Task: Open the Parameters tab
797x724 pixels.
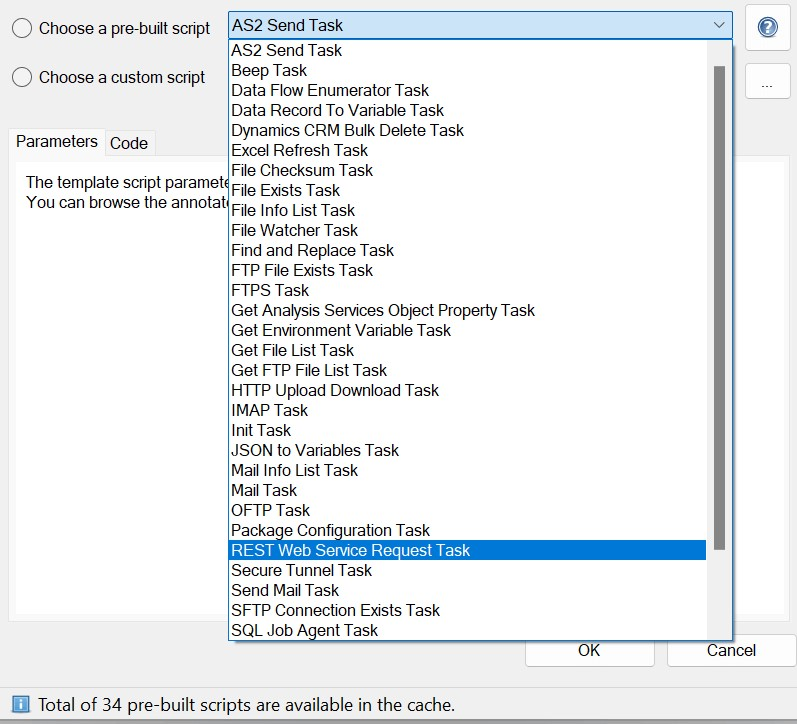Action: coord(56,141)
